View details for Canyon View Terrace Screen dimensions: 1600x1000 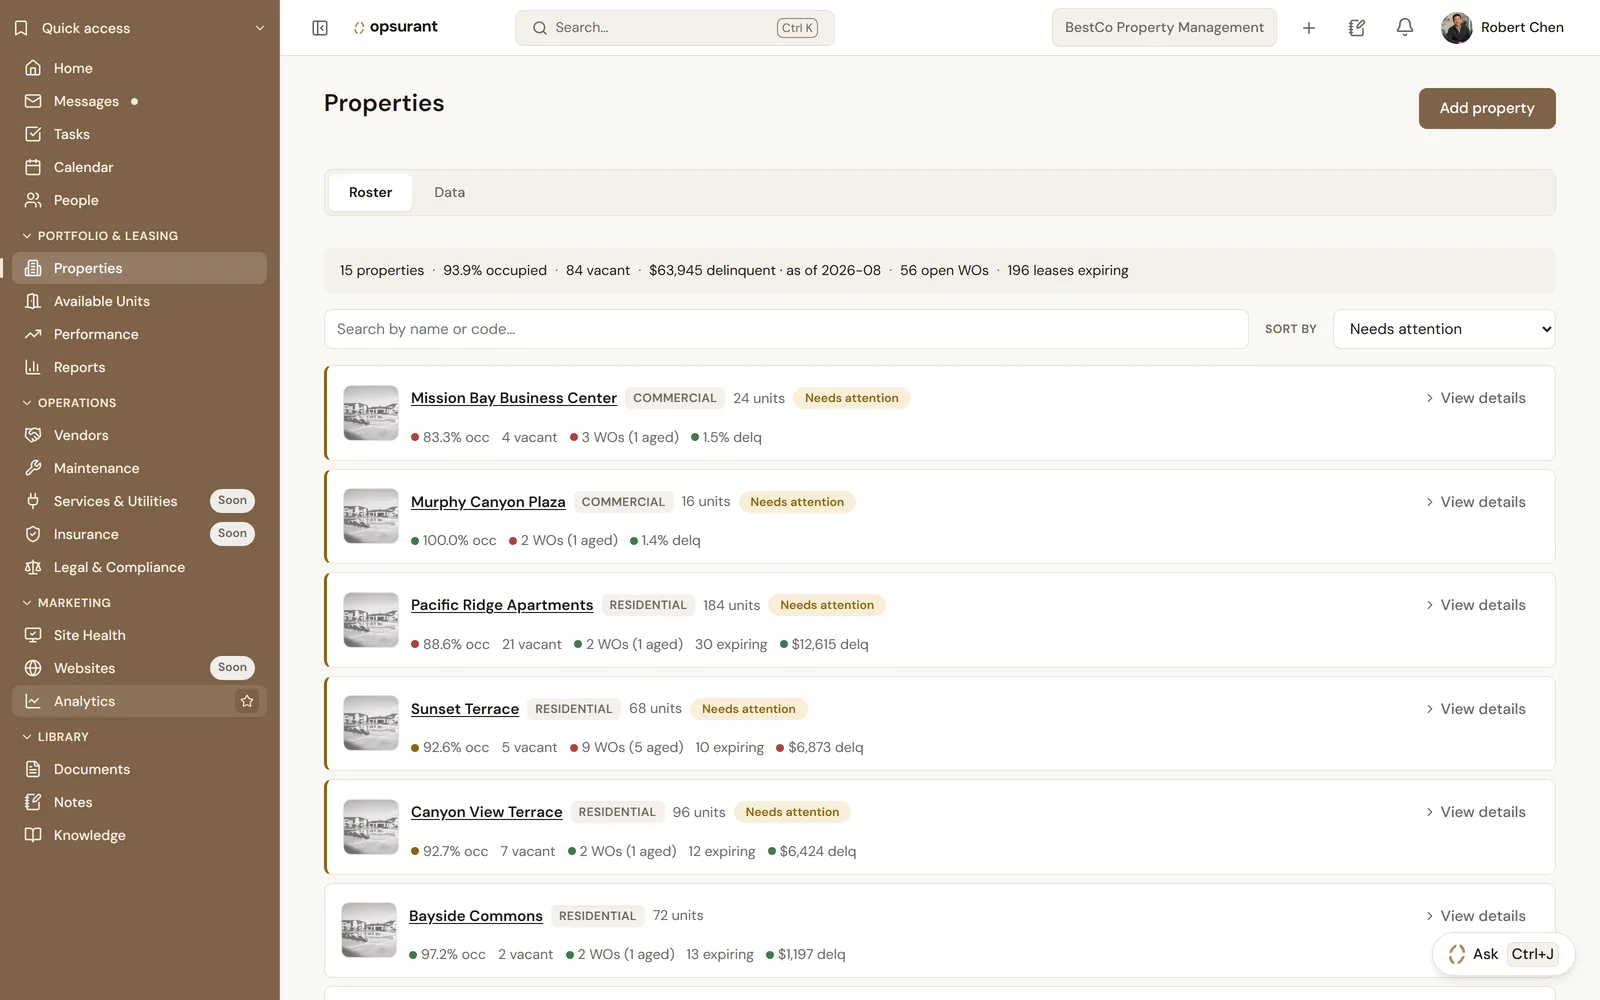click(x=1476, y=812)
